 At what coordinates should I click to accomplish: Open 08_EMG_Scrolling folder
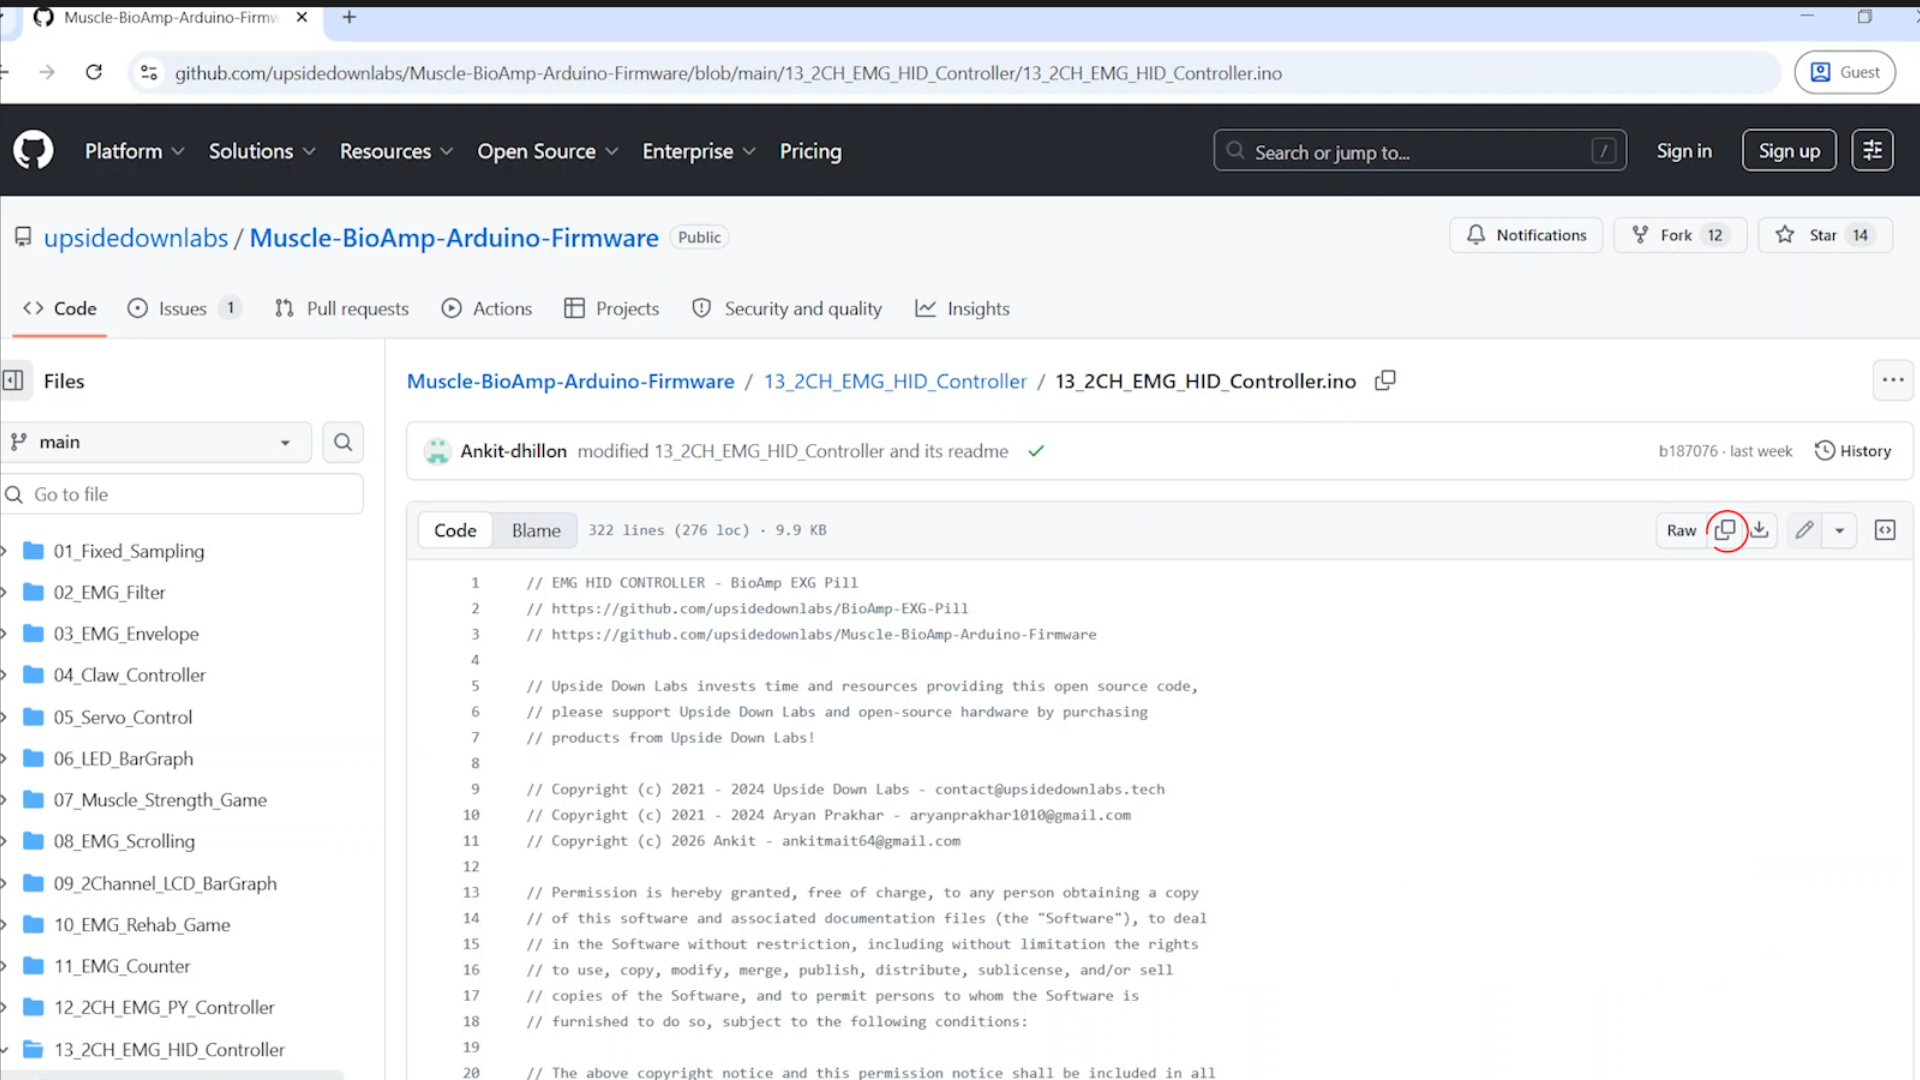124,841
